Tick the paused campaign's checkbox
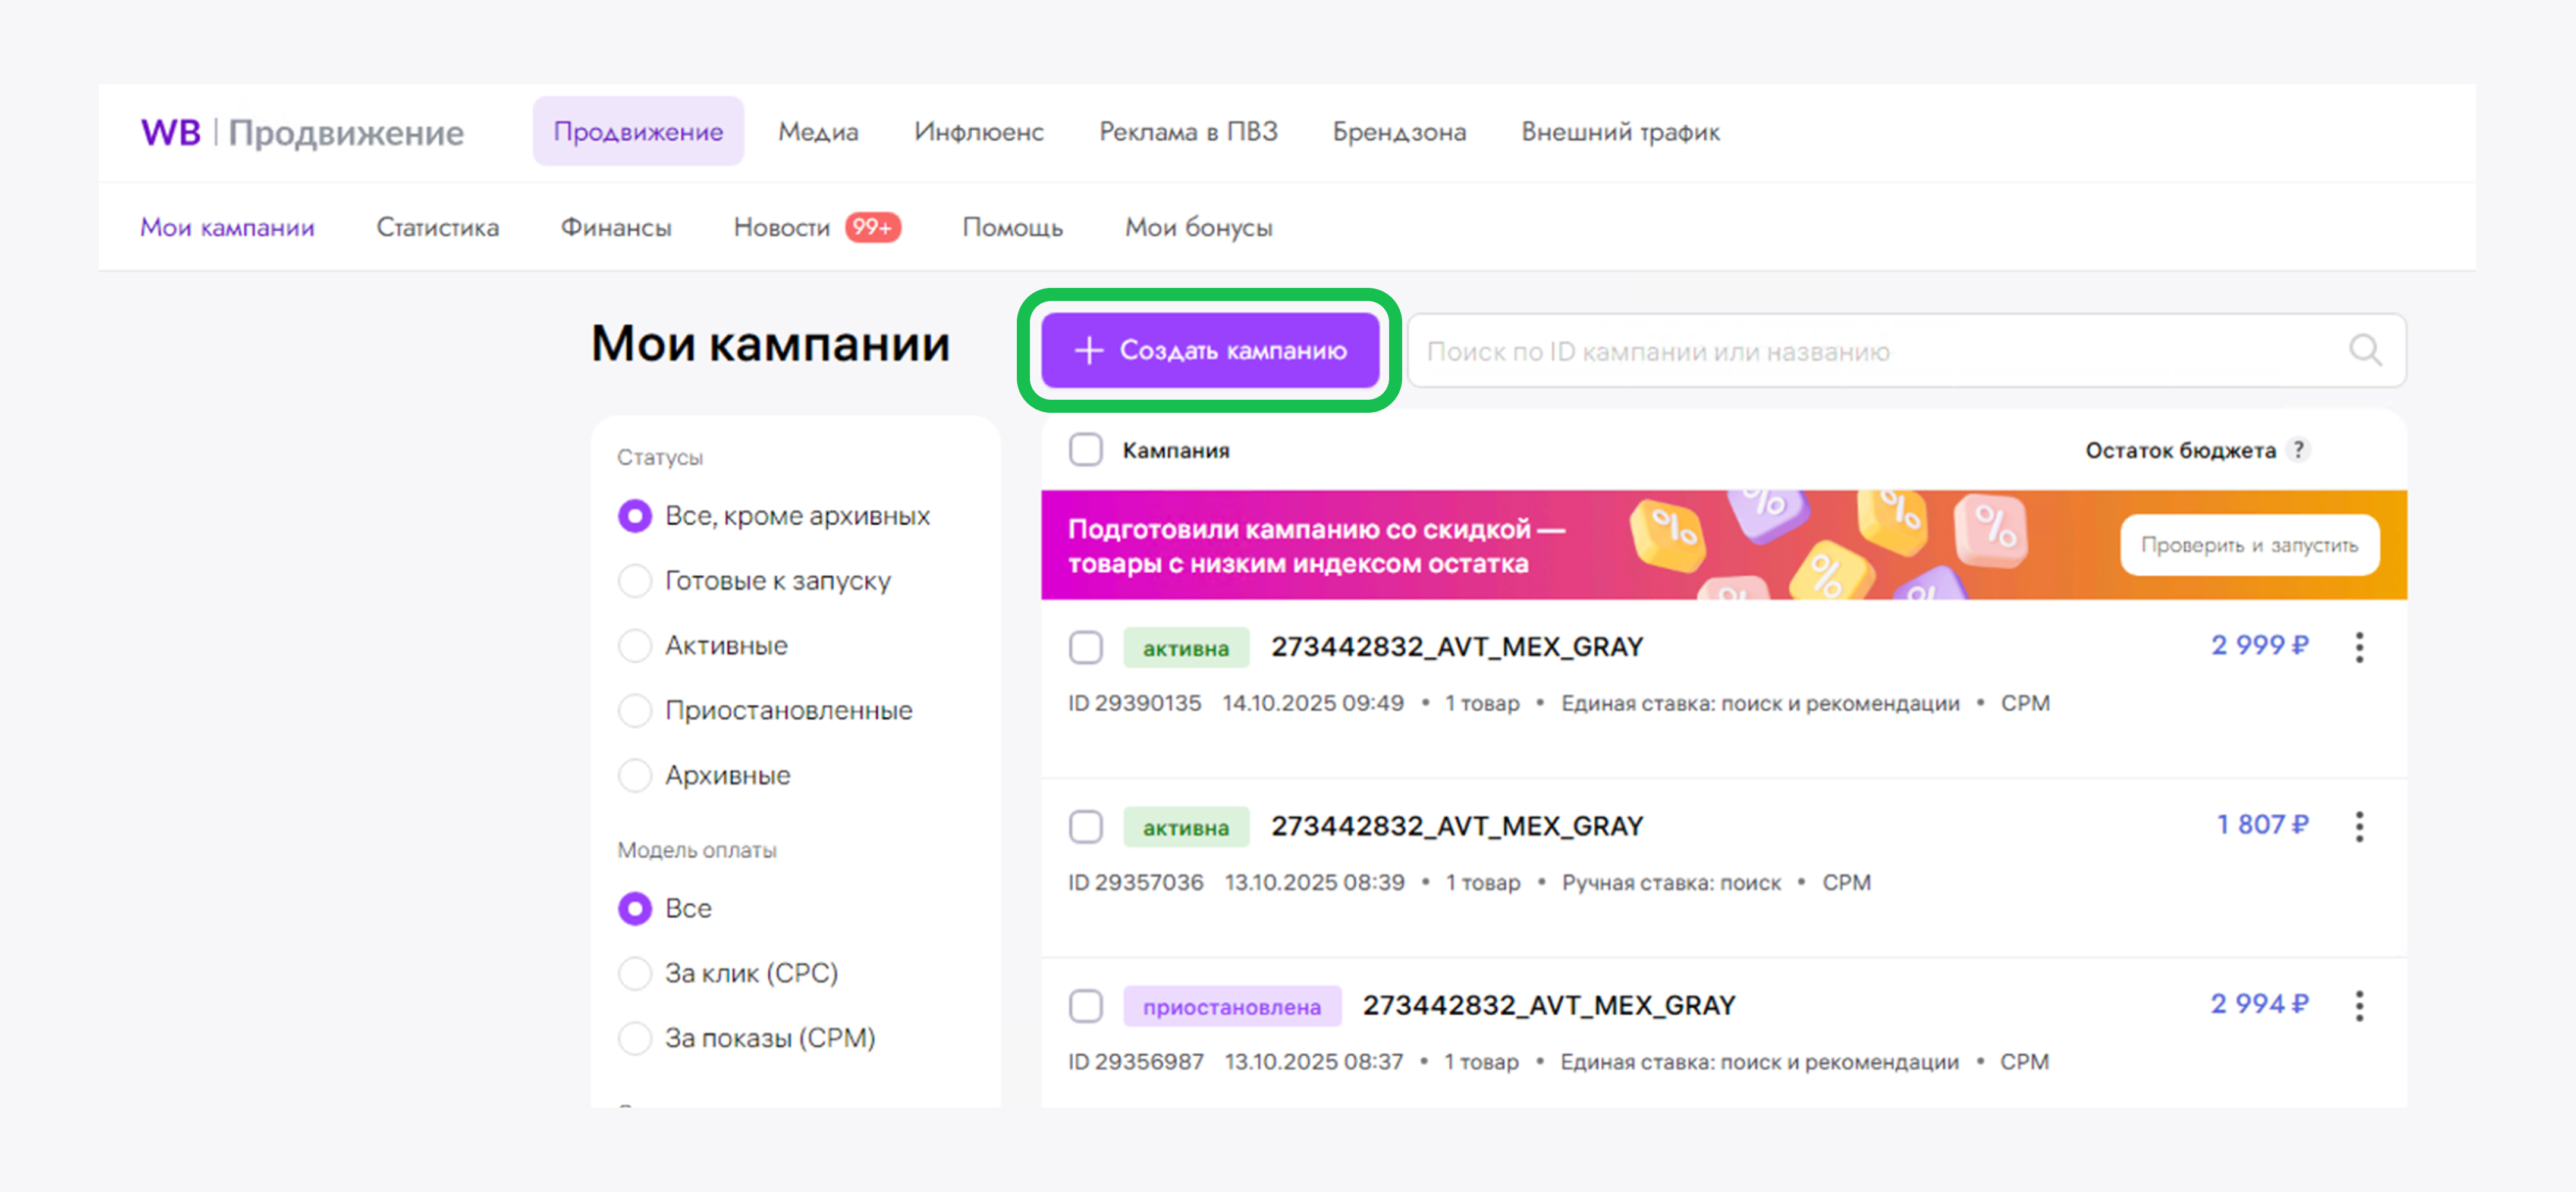Viewport: 2576px width, 1192px height. tap(1085, 1005)
